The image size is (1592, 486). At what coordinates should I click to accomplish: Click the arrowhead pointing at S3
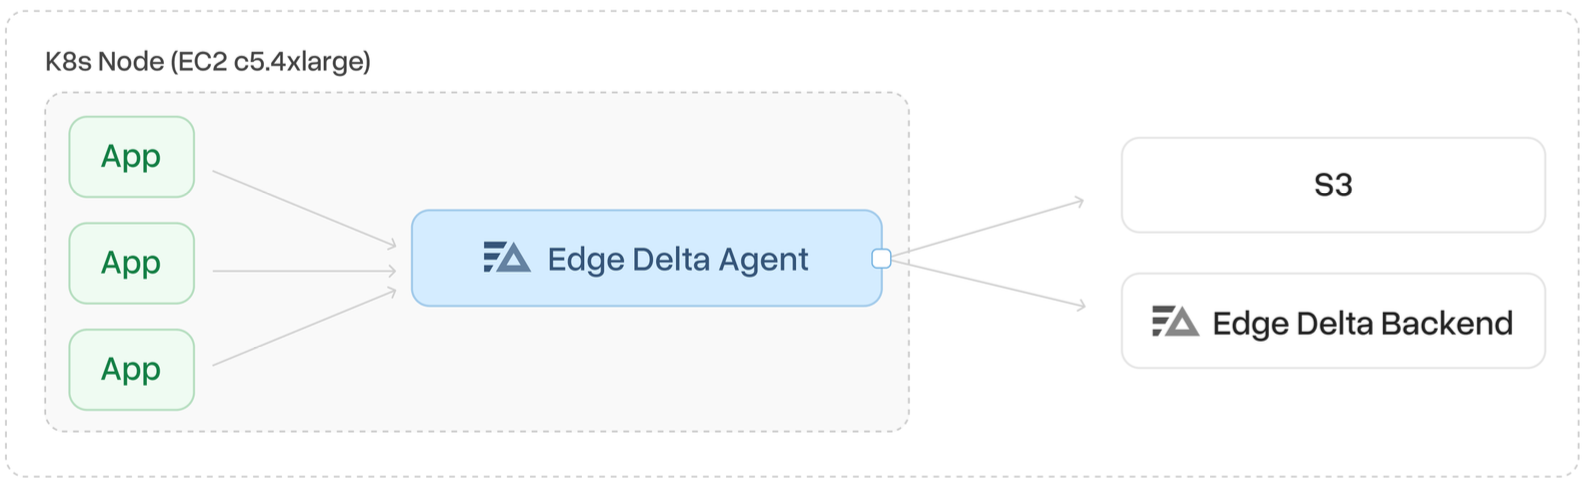[x=1079, y=202]
